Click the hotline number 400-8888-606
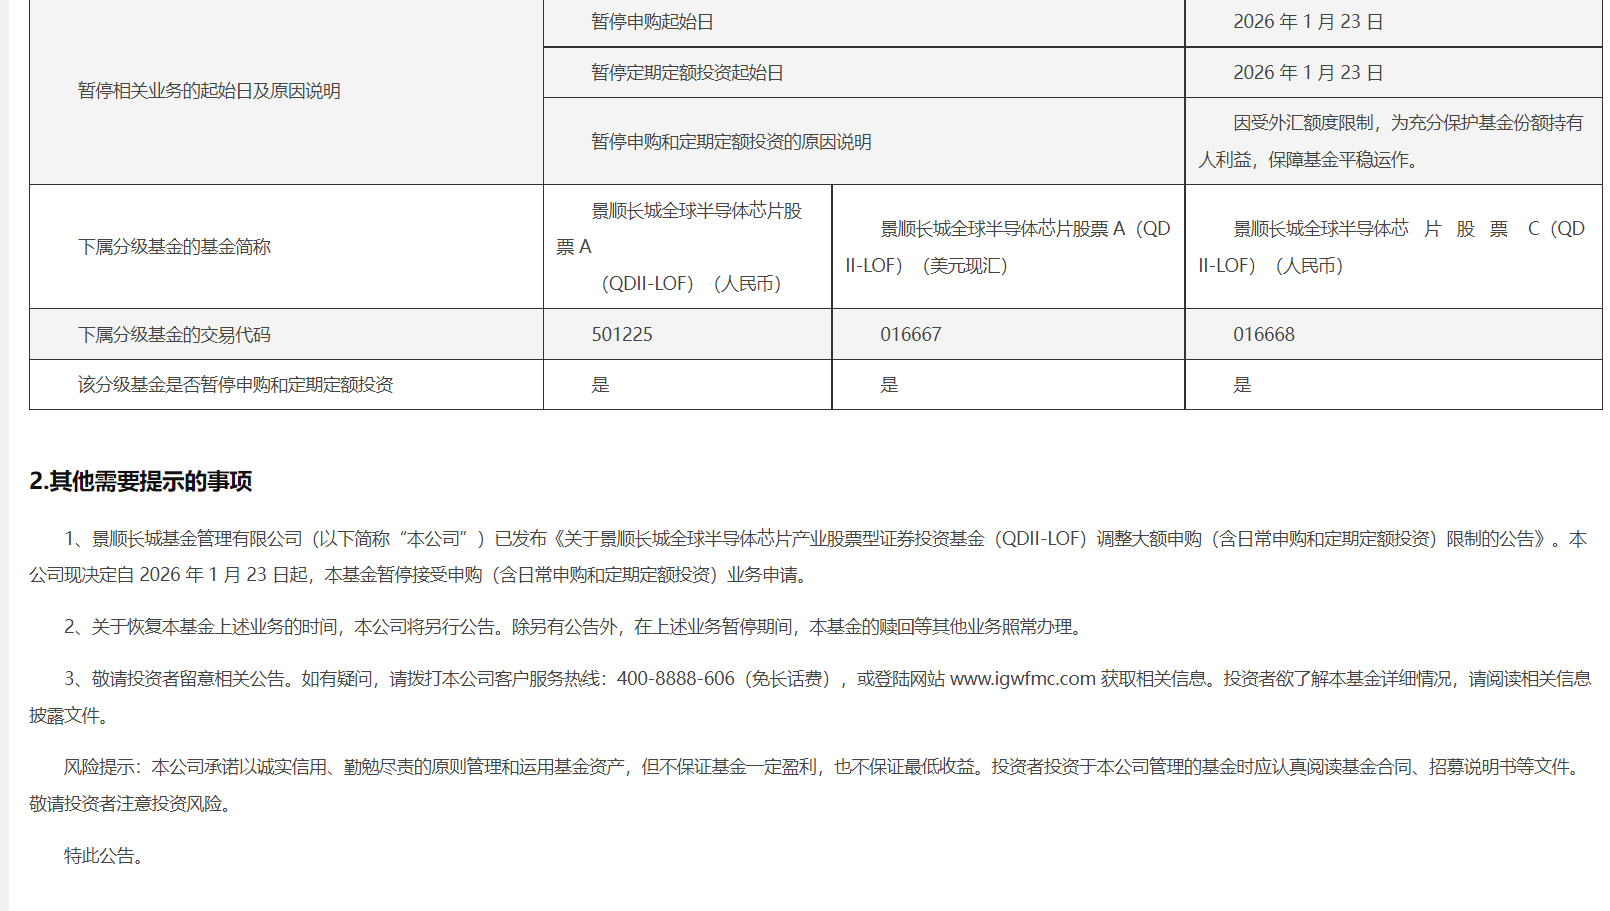The image size is (1610, 911). click(x=676, y=679)
